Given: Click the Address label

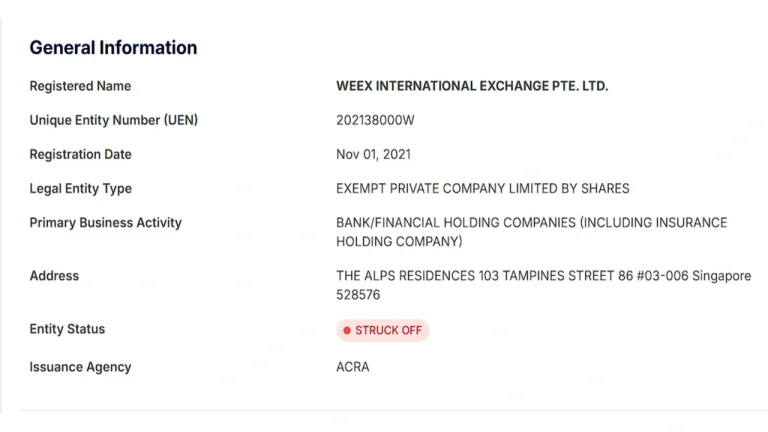Looking at the screenshot, I should coord(54,276).
